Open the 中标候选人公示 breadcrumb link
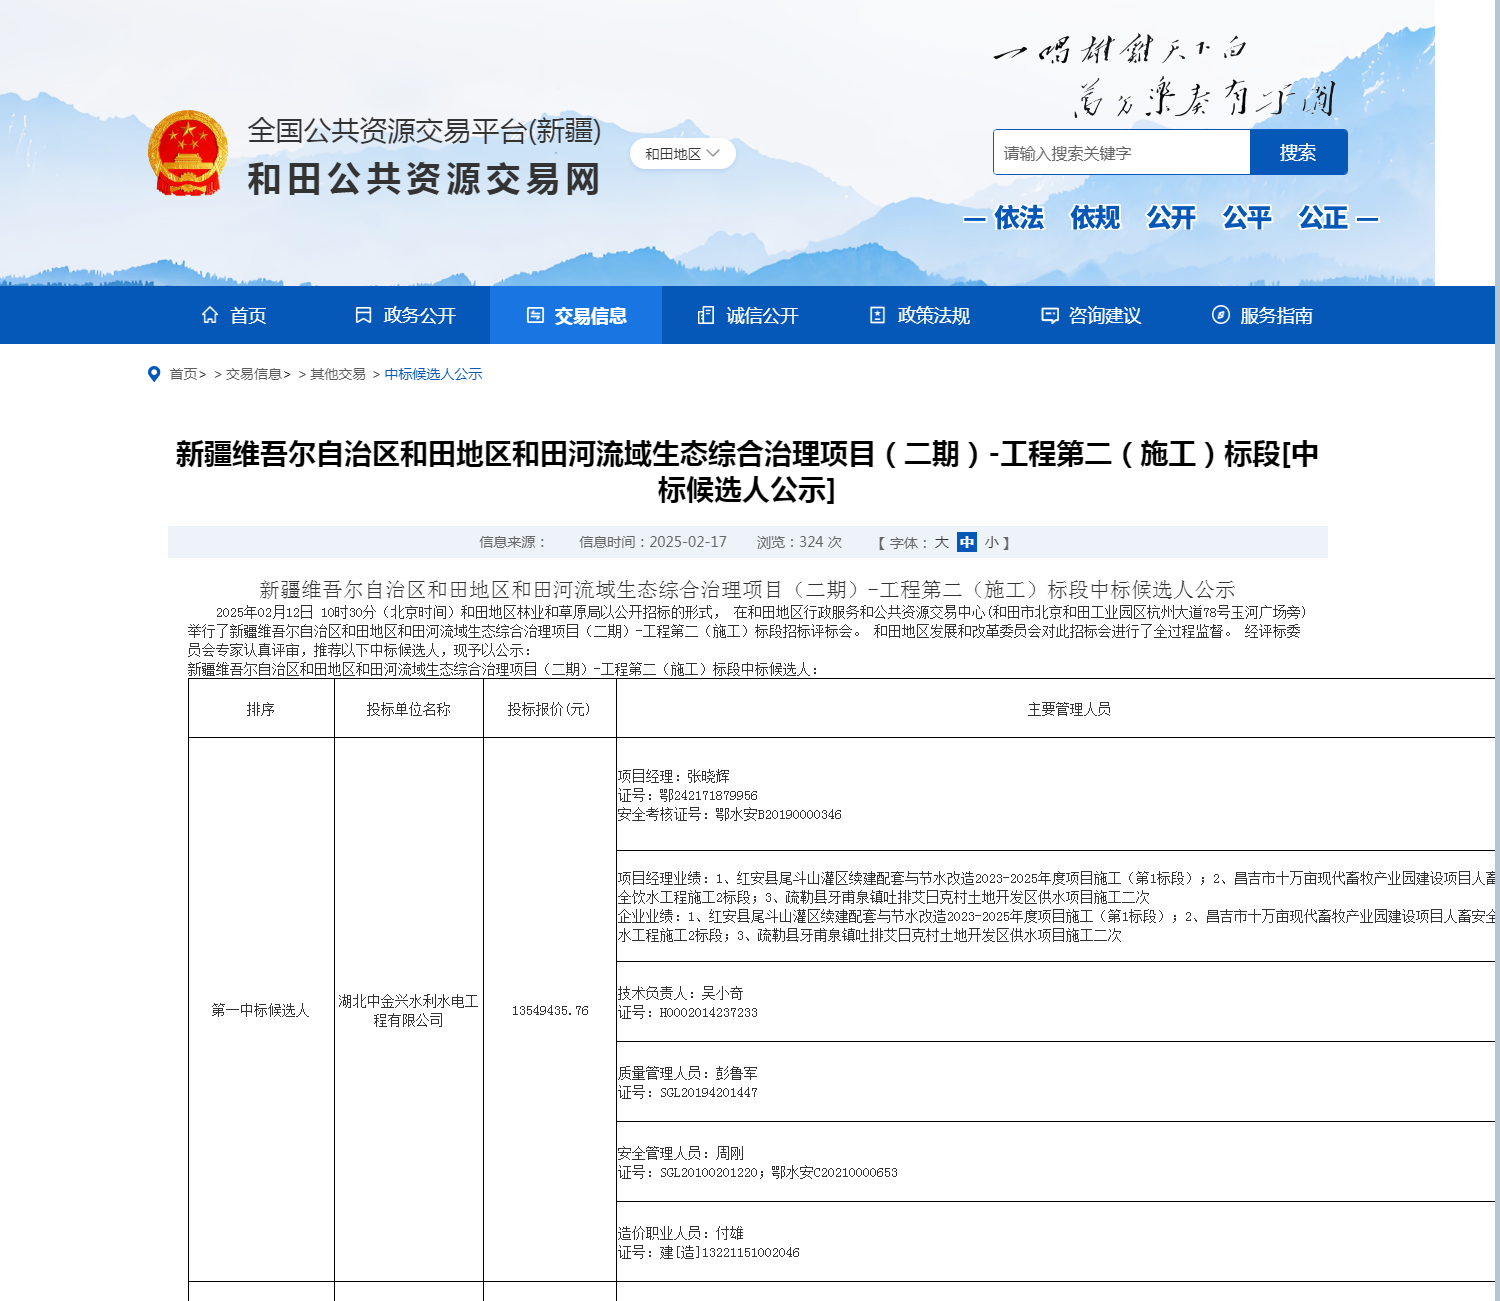Viewport: 1500px width, 1301px height. pyautogui.click(x=434, y=373)
